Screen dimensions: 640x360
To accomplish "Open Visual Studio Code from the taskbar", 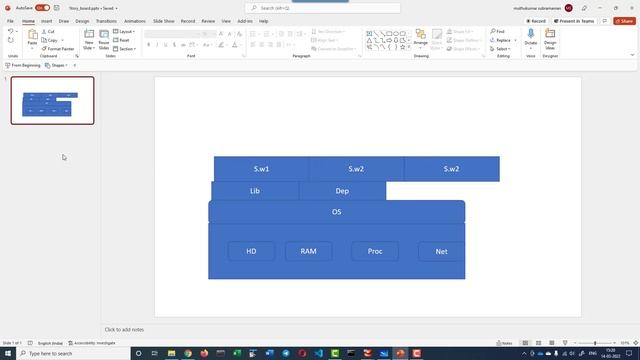I will coord(318,353).
